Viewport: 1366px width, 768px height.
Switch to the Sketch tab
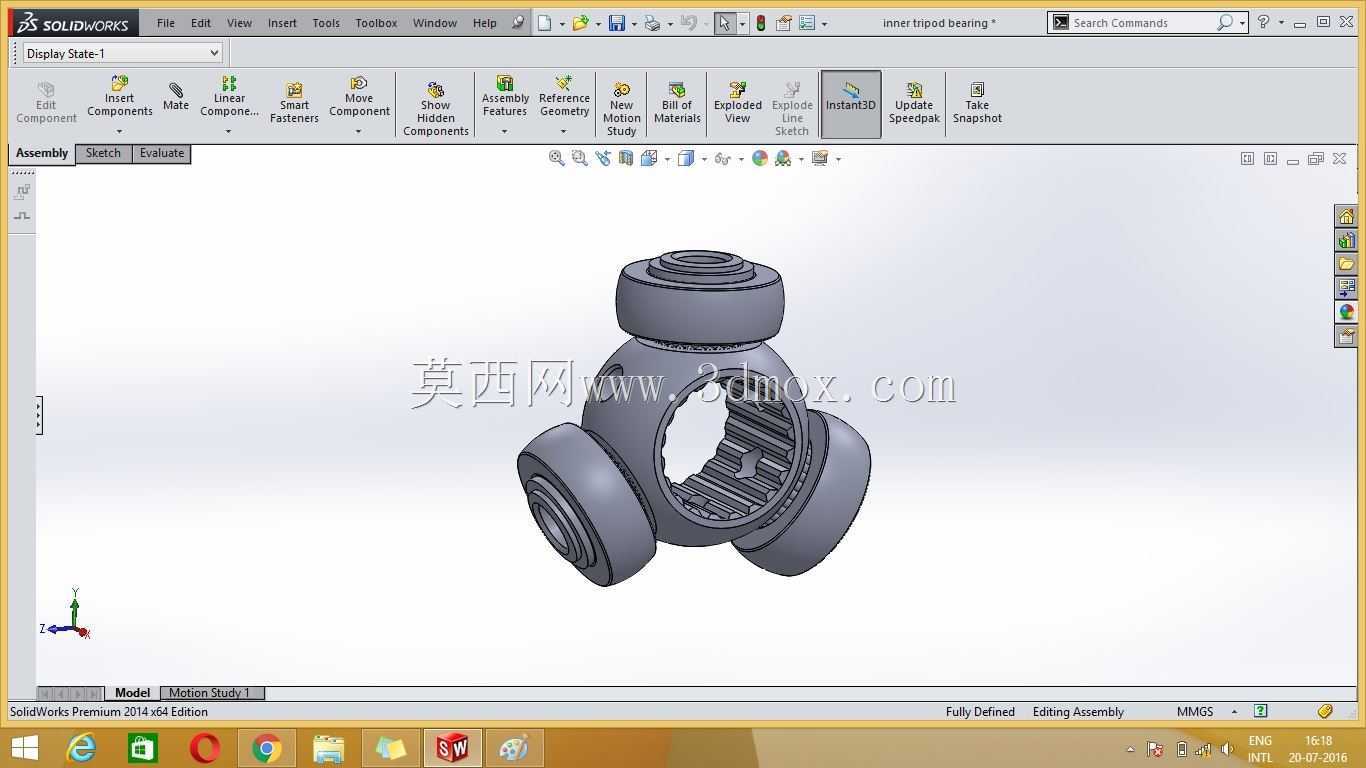click(103, 153)
